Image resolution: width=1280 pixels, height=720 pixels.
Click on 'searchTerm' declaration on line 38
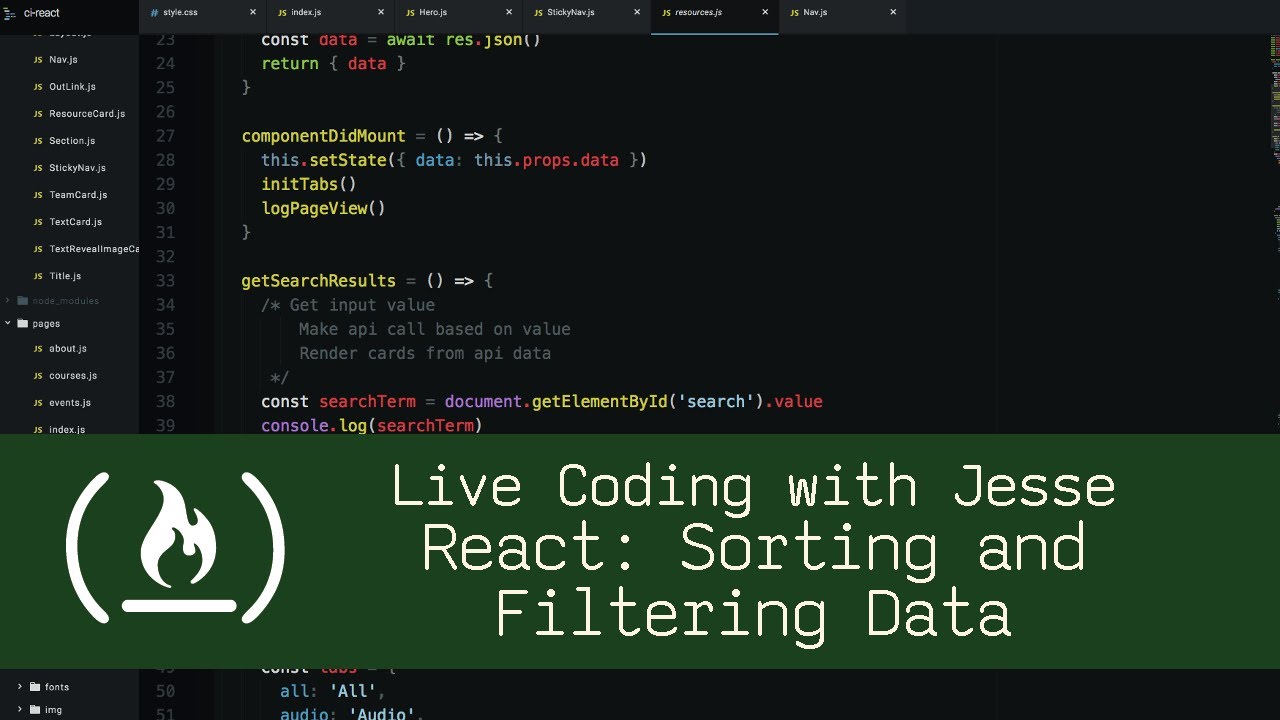point(367,401)
